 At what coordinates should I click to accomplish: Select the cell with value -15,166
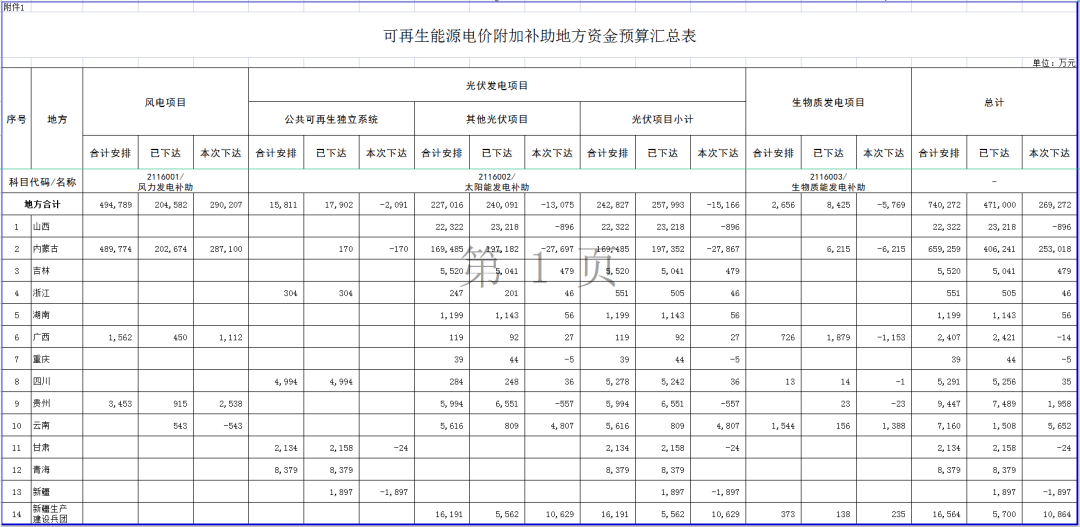[x=718, y=205]
